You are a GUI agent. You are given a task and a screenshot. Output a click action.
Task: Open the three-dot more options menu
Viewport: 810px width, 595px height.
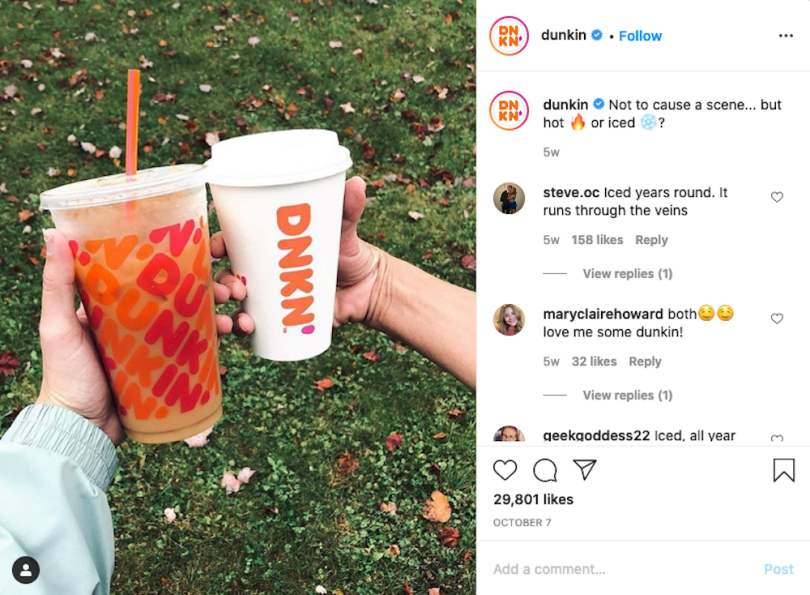[786, 36]
